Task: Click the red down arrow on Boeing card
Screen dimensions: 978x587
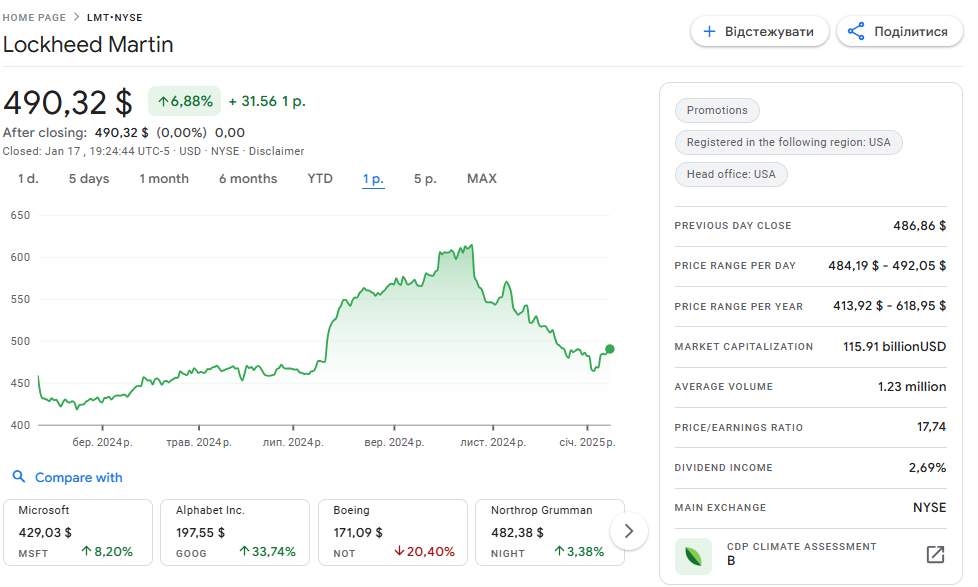Action: point(399,551)
